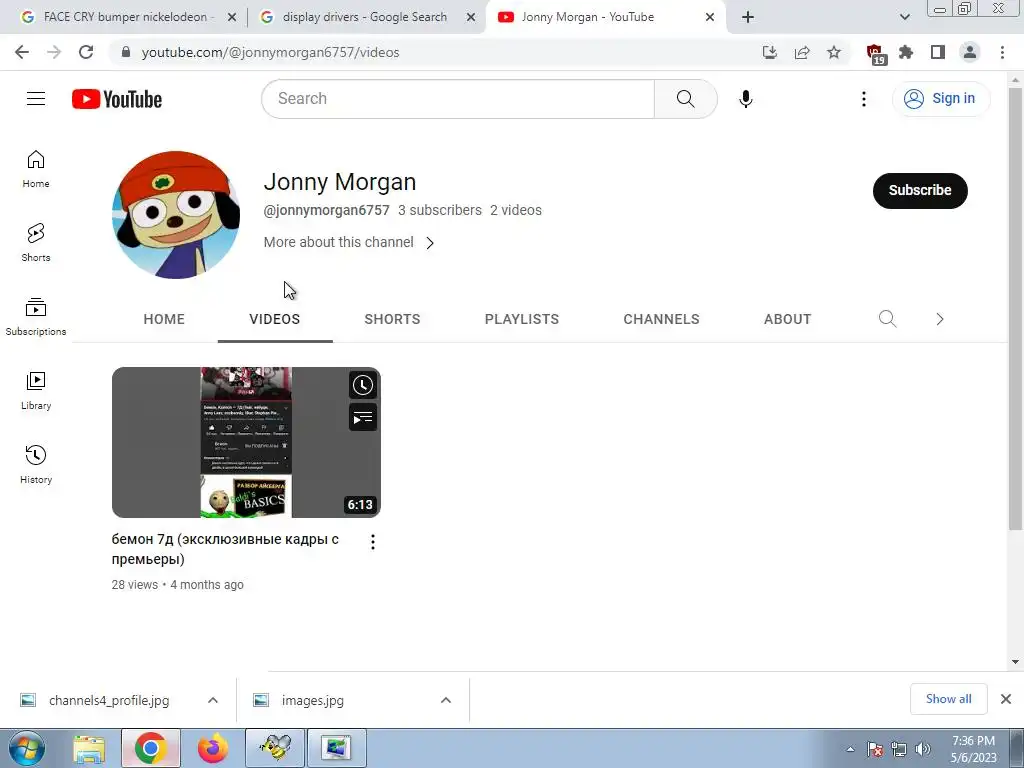Open the Windows Start menu
Image resolution: width=1024 pixels, height=768 pixels.
(x=26, y=748)
